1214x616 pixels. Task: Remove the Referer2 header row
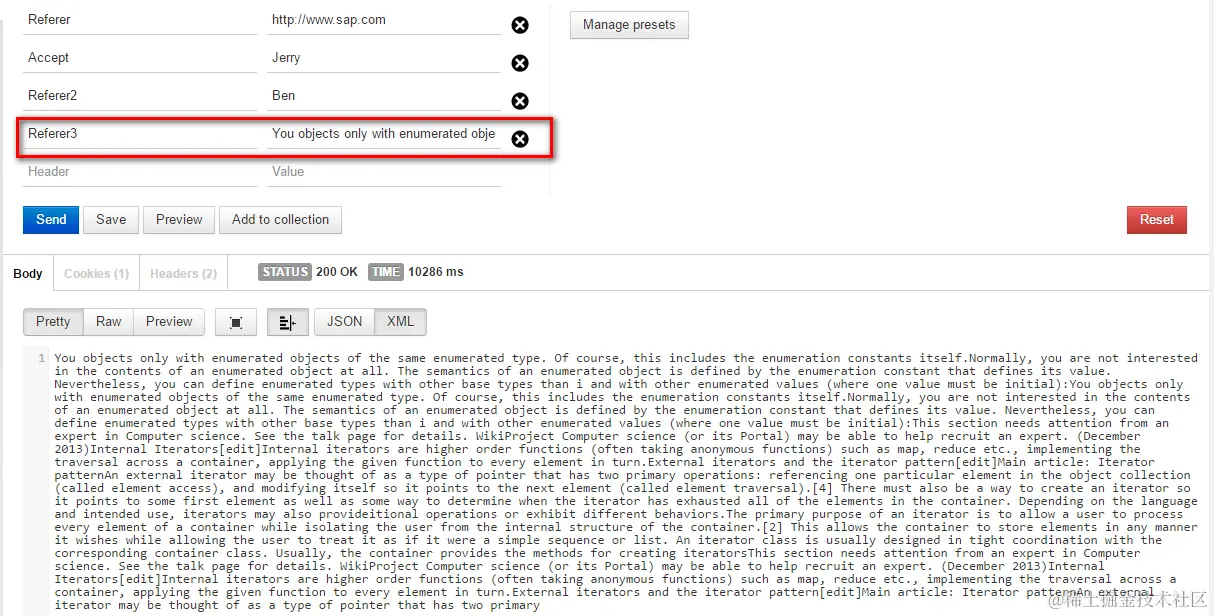pos(520,101)
